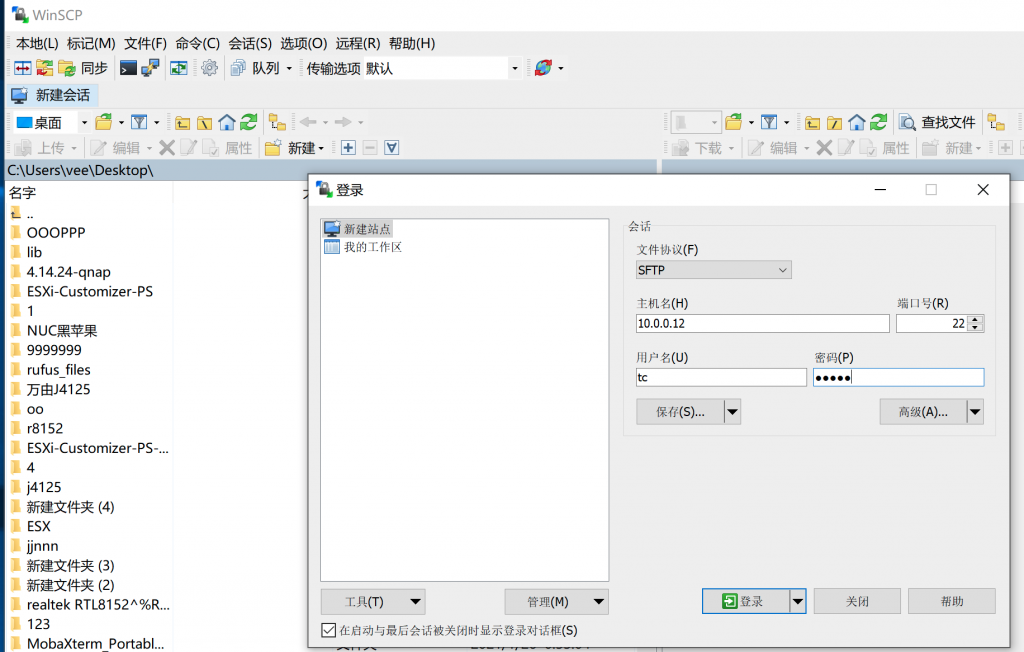Click the 密码 password field

coord(898,377)
